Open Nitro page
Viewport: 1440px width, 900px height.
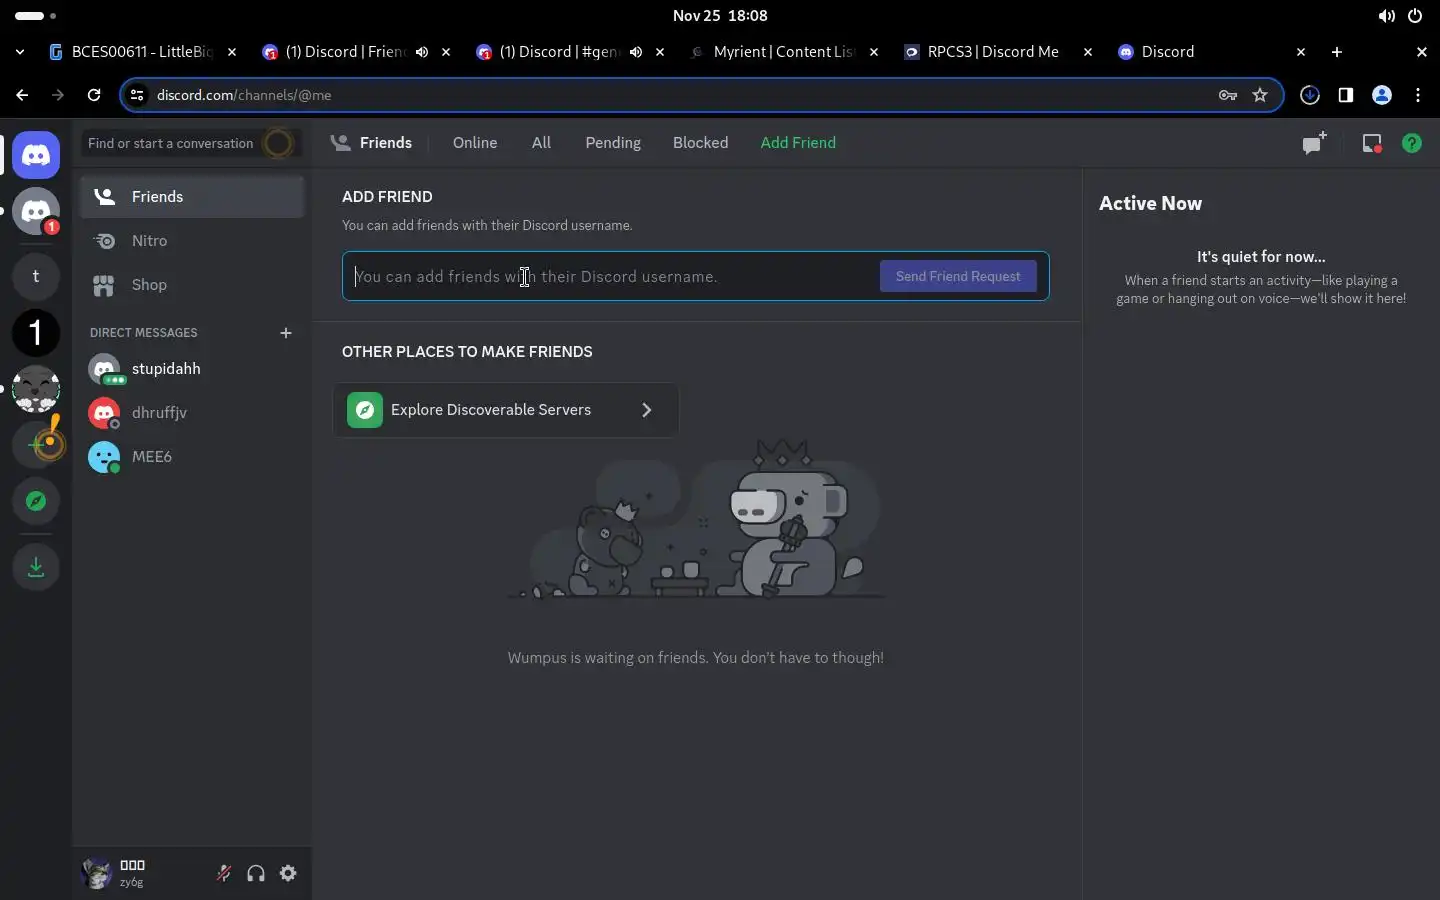pos(192,241)
